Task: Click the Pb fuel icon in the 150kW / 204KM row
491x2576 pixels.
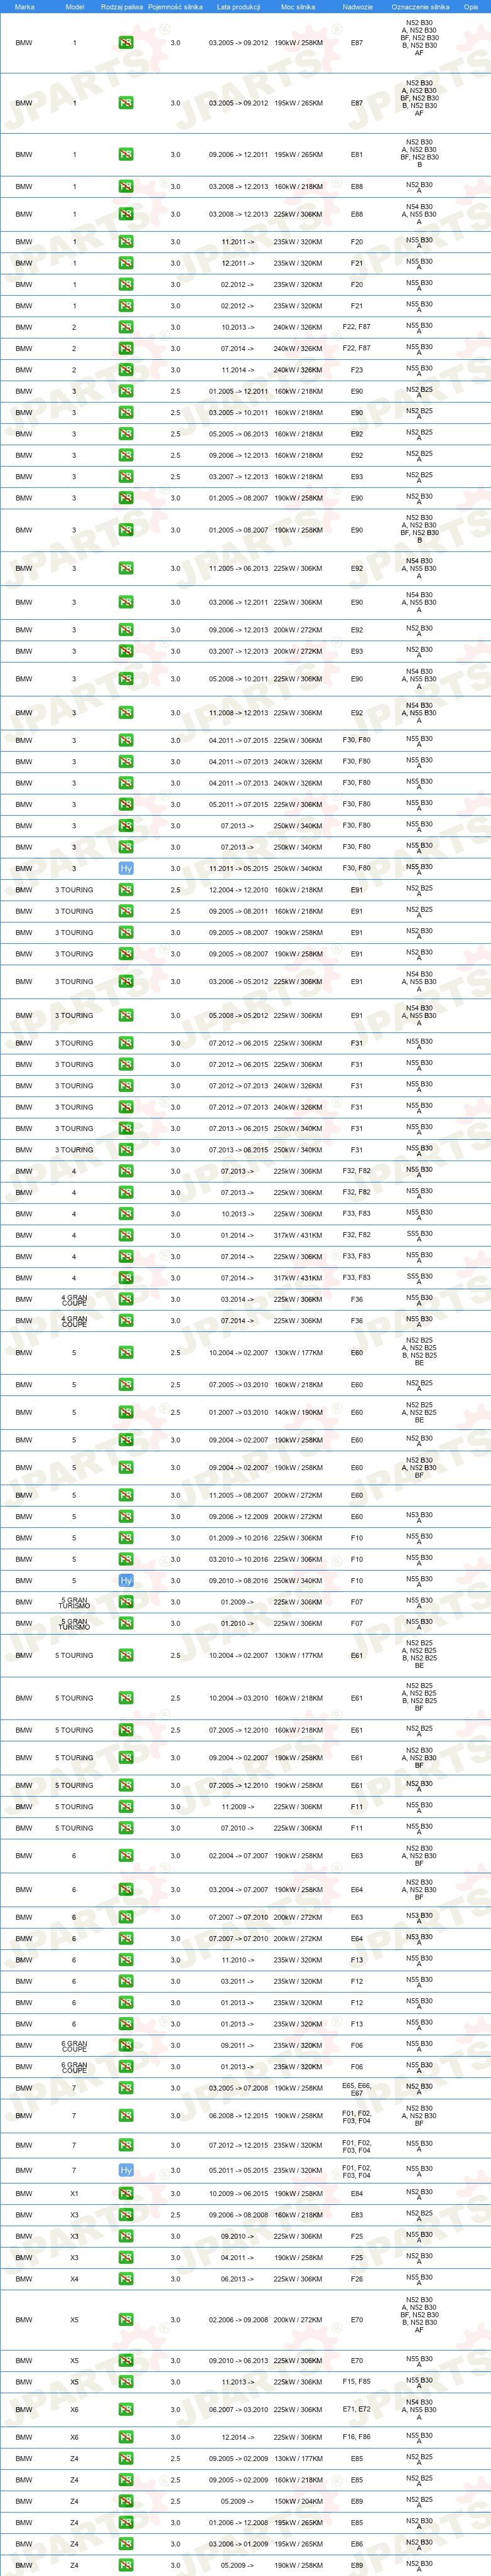Action: tap(126, 2500)
